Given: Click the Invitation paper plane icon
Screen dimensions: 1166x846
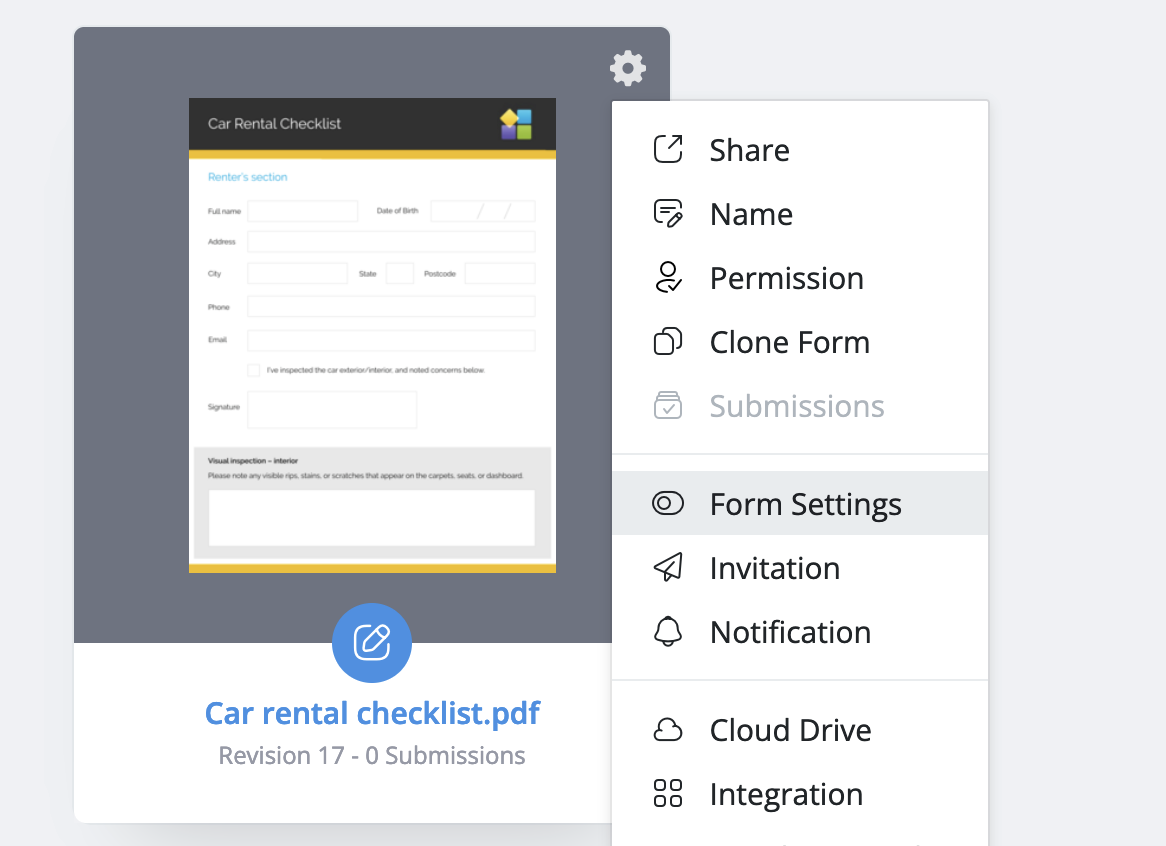Looking at the screenshot, I should (667, 568).
